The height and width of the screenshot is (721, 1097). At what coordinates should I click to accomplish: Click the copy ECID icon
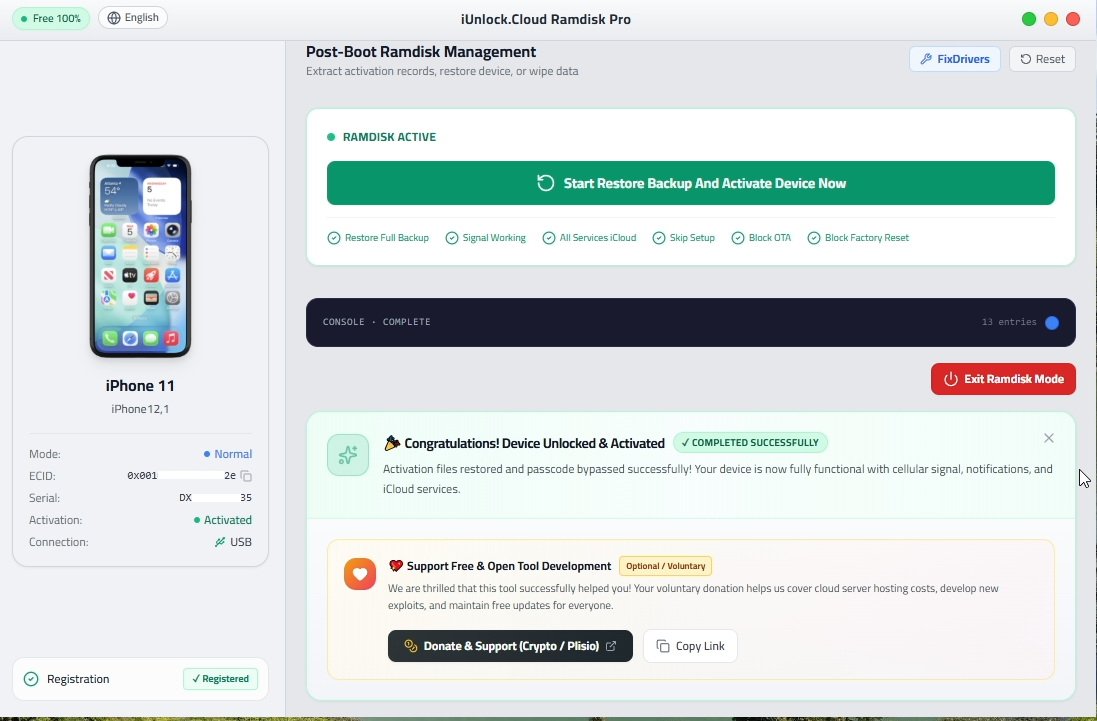point(246,476)
